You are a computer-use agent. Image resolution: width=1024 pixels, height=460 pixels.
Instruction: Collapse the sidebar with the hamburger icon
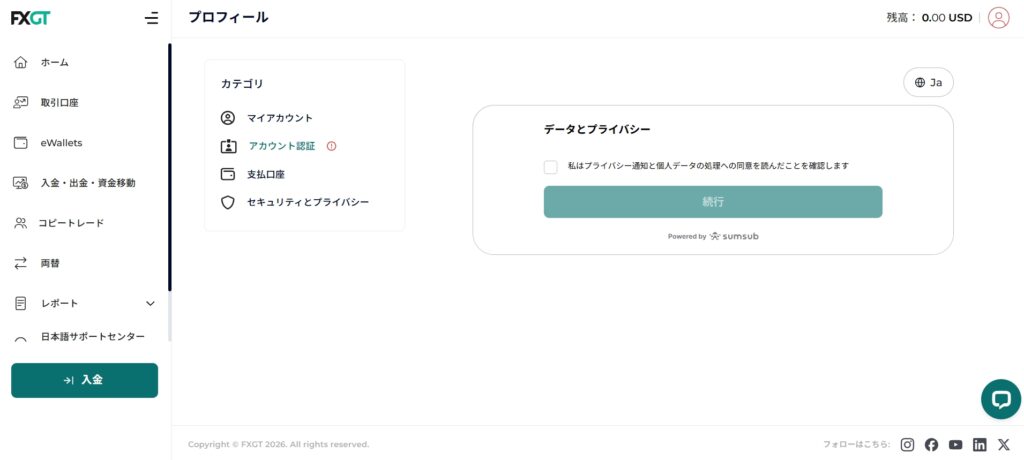(x=151, y=18)
